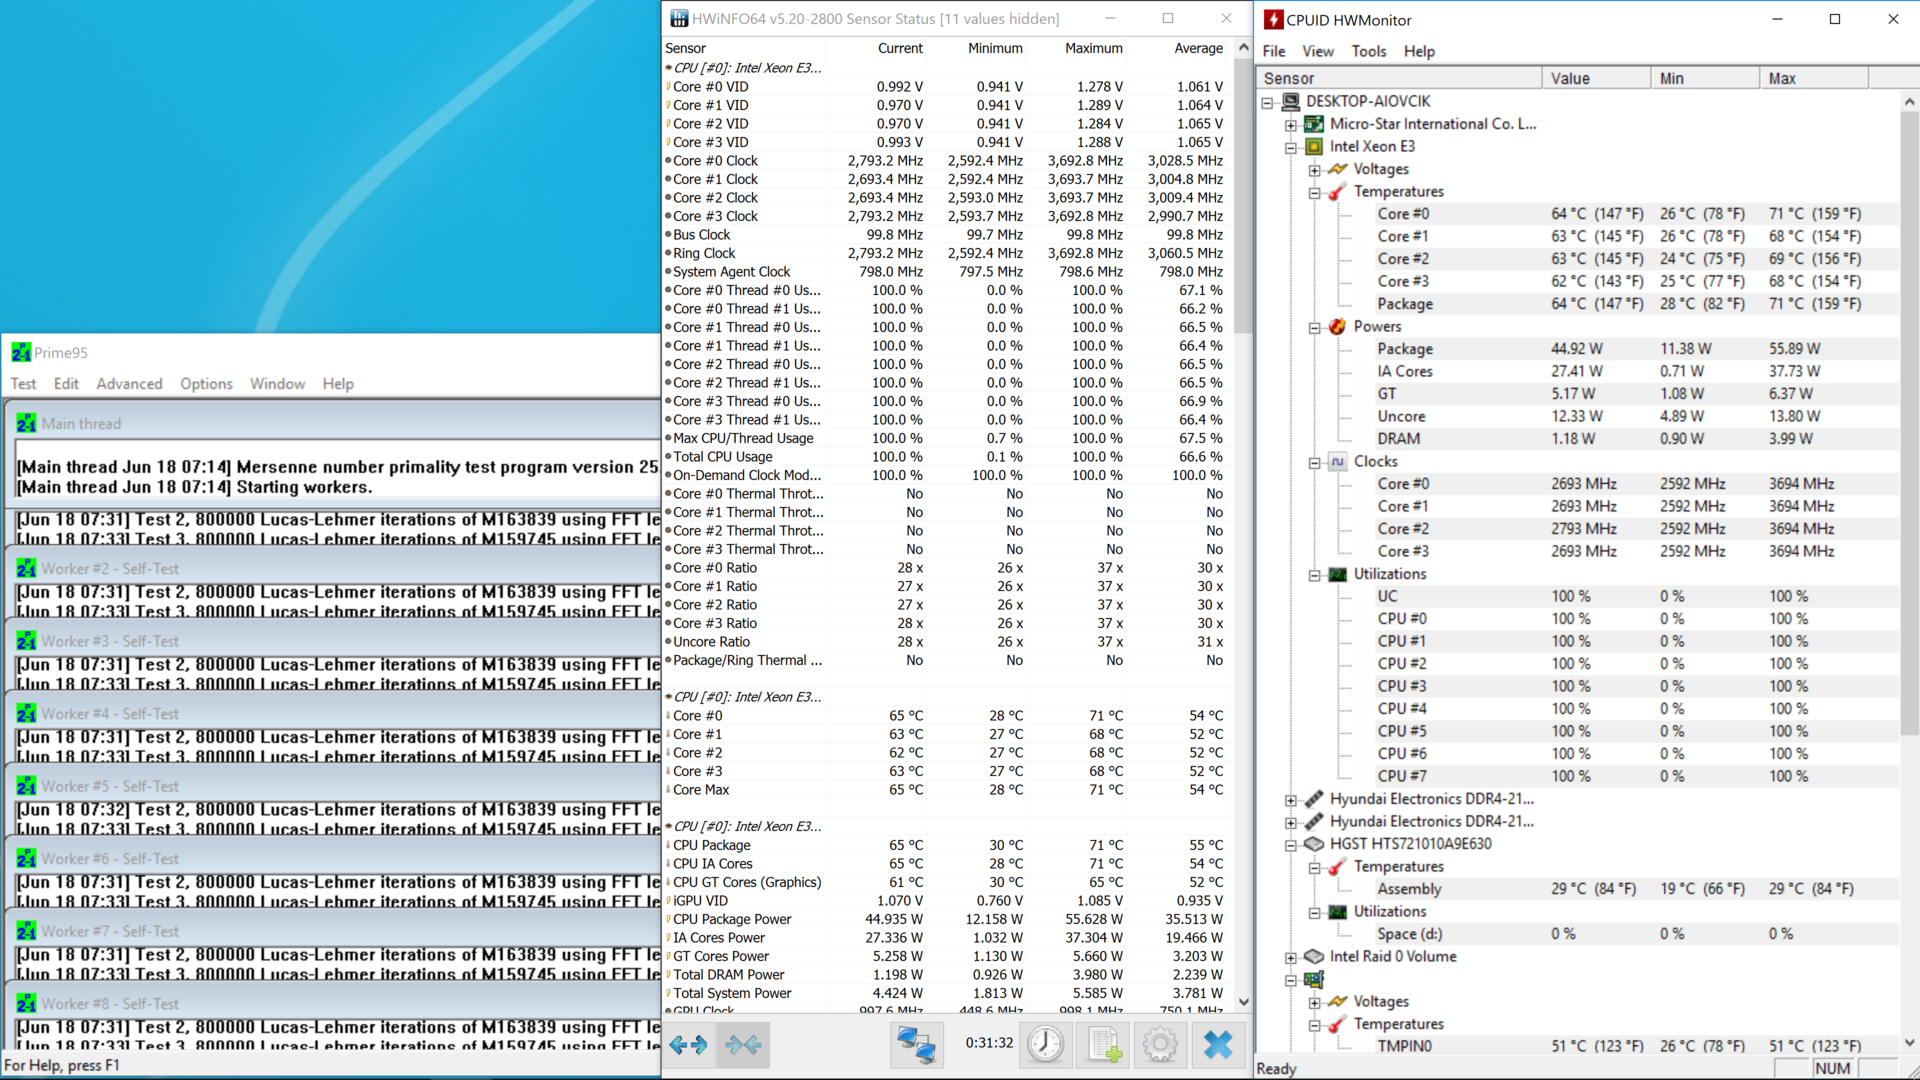Click HWMonitor vertical scrollbar down arrow
This screenshot has width=1920, height=1080.
point(1909,1043)
